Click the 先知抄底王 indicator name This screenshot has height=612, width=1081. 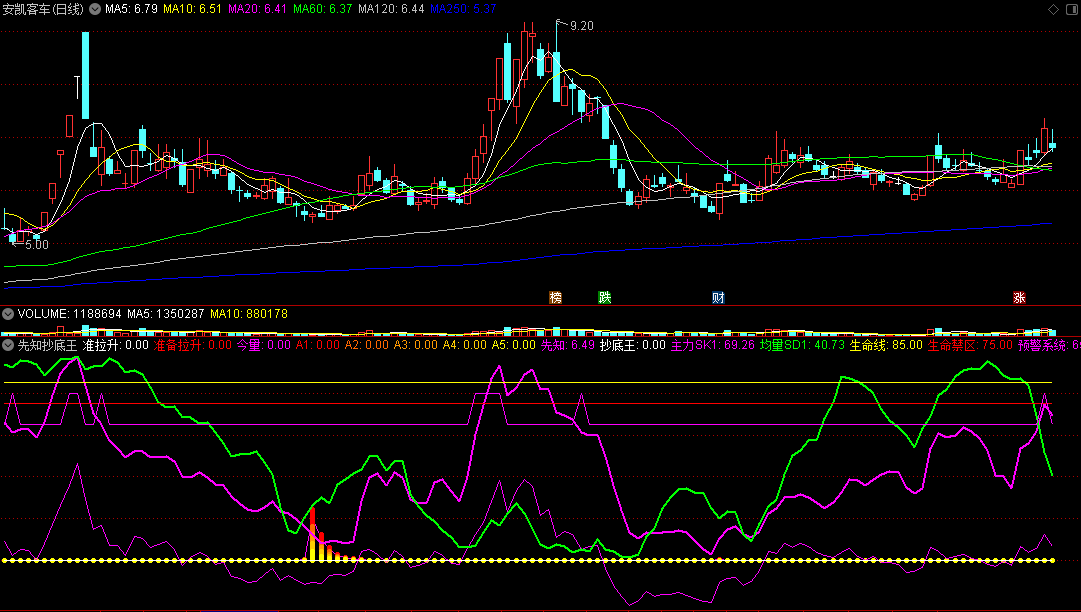click(47, 345)
